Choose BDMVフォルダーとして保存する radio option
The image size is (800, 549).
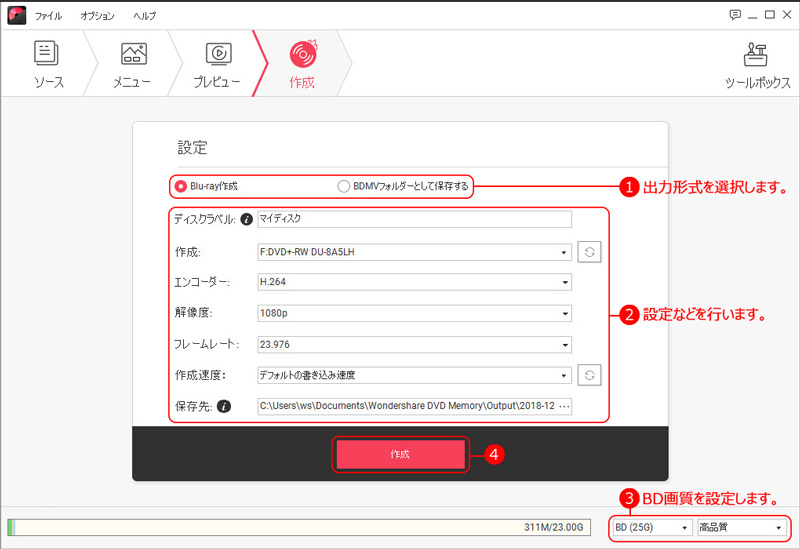coord(403,186)
